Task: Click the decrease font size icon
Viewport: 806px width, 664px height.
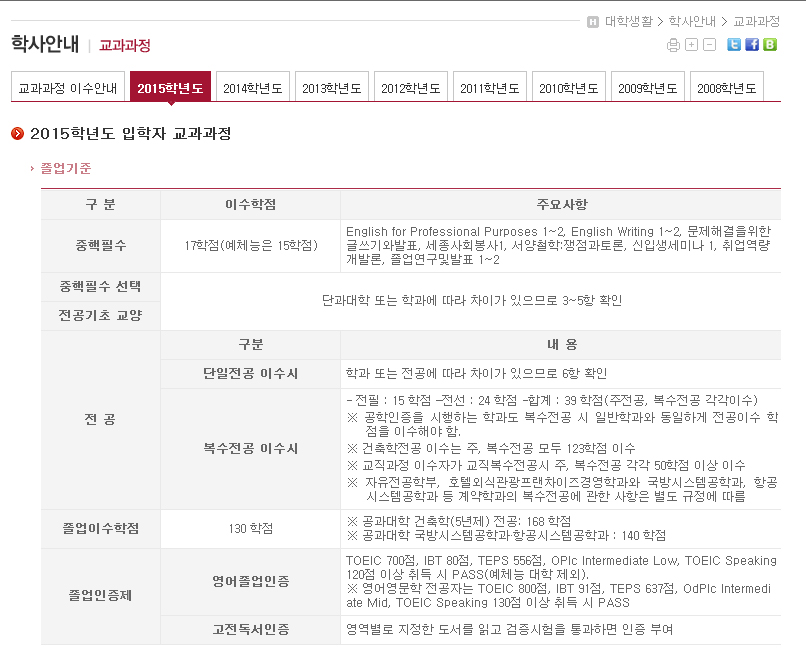Action: [708, 45]
